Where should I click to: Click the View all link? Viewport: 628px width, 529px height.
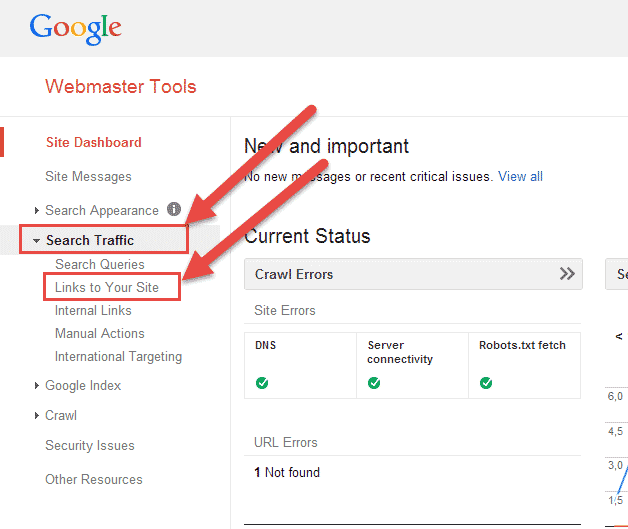[520, 176]
